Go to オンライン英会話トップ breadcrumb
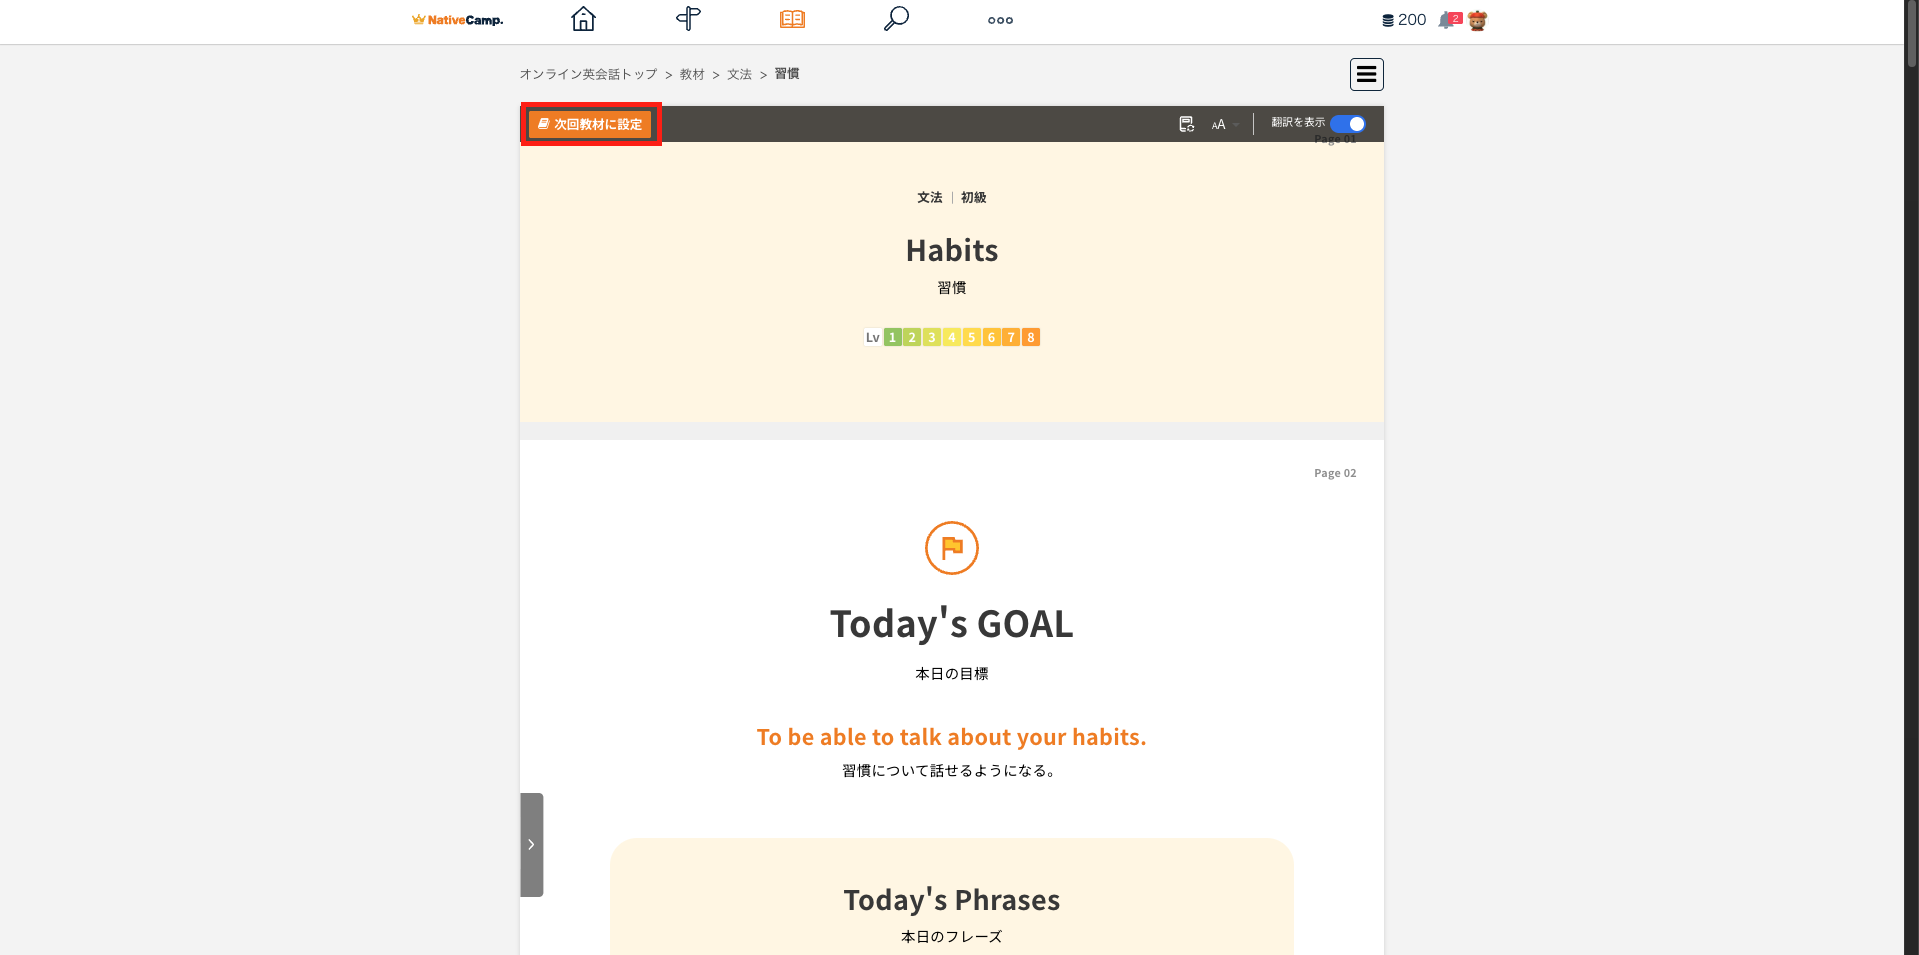 588,74
